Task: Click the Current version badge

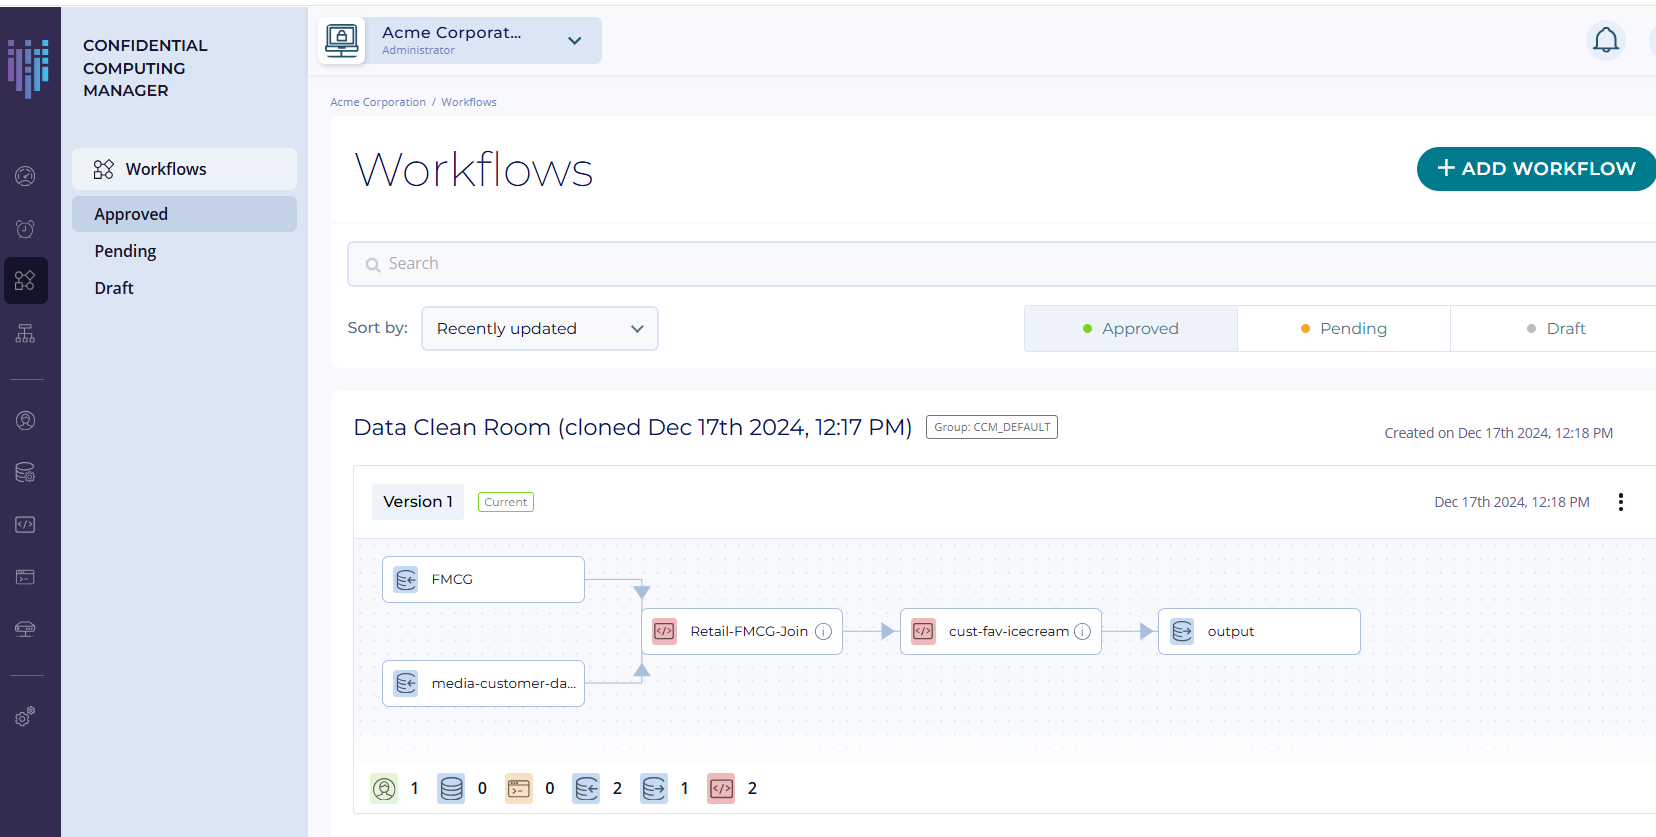Action: click(506, 502)
